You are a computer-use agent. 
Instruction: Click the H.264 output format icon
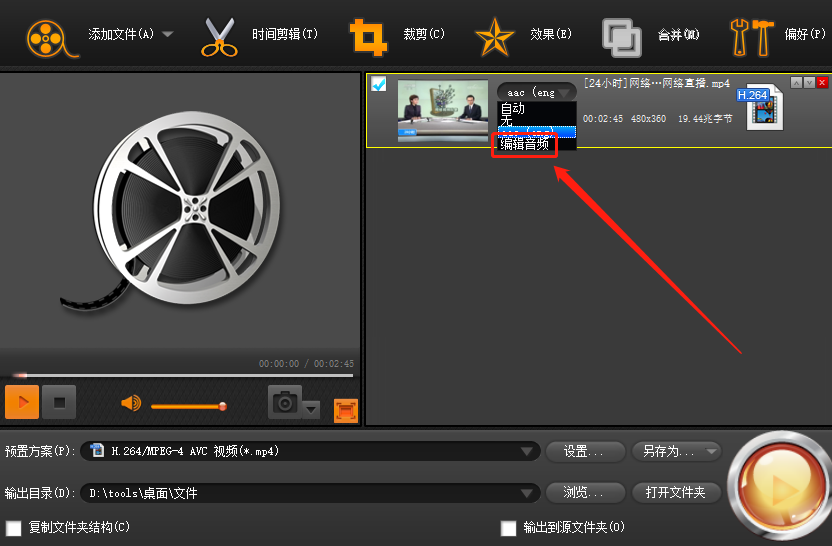[x=760, y=108]
